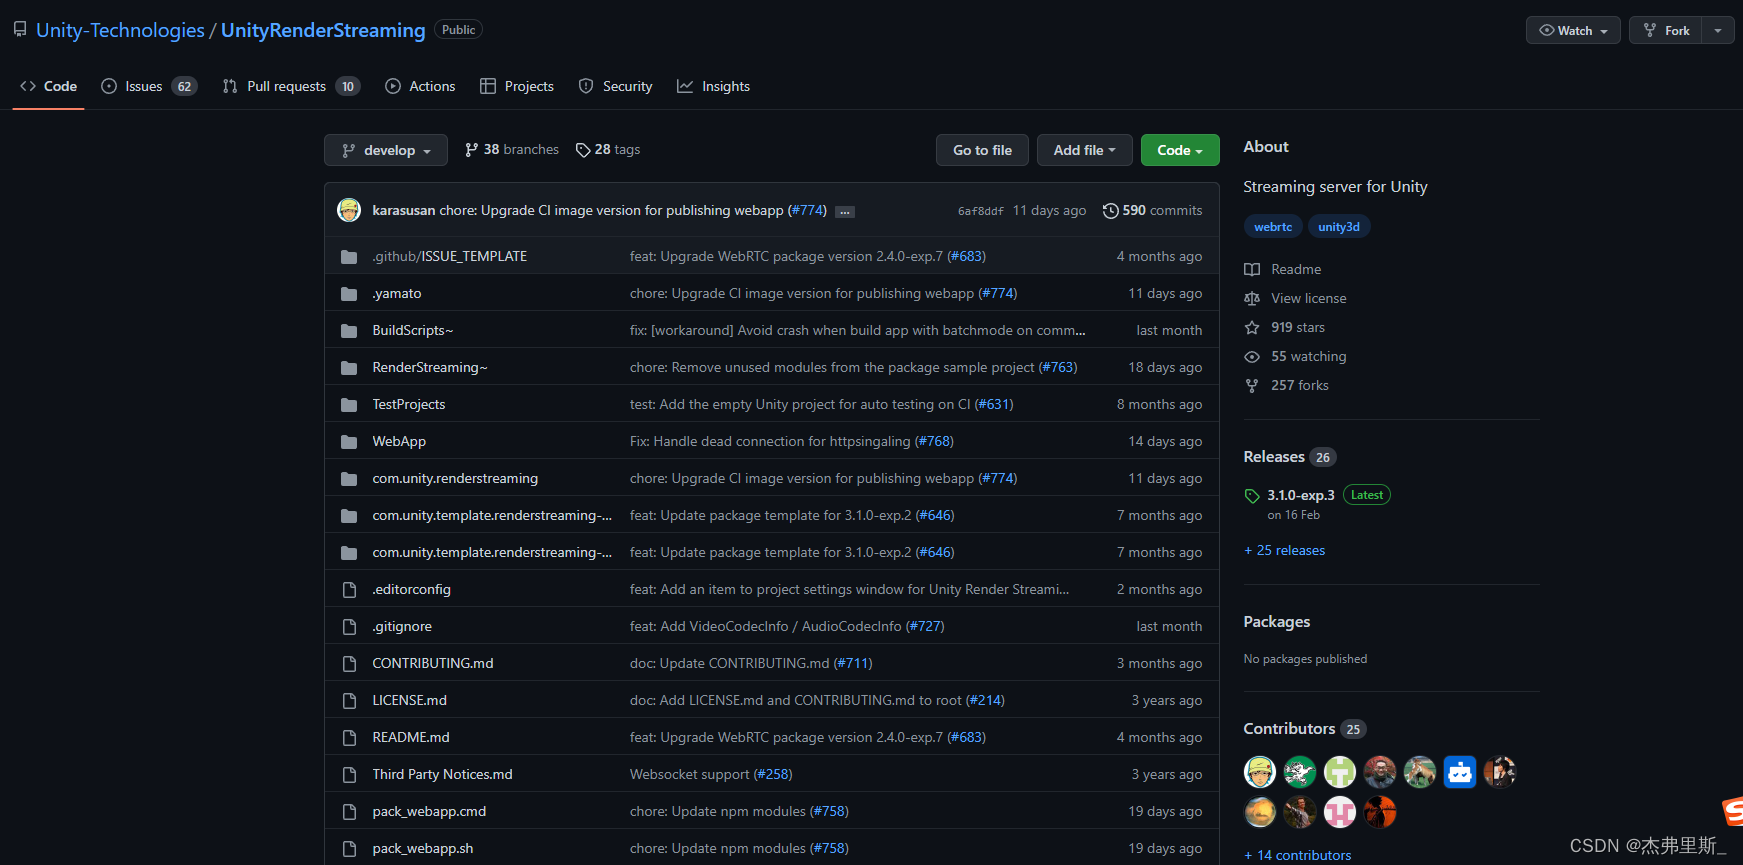The image size is (1743, 865).
Task: Open pull request #214 link in LICENSE.md row
Action: coord(985,700)
